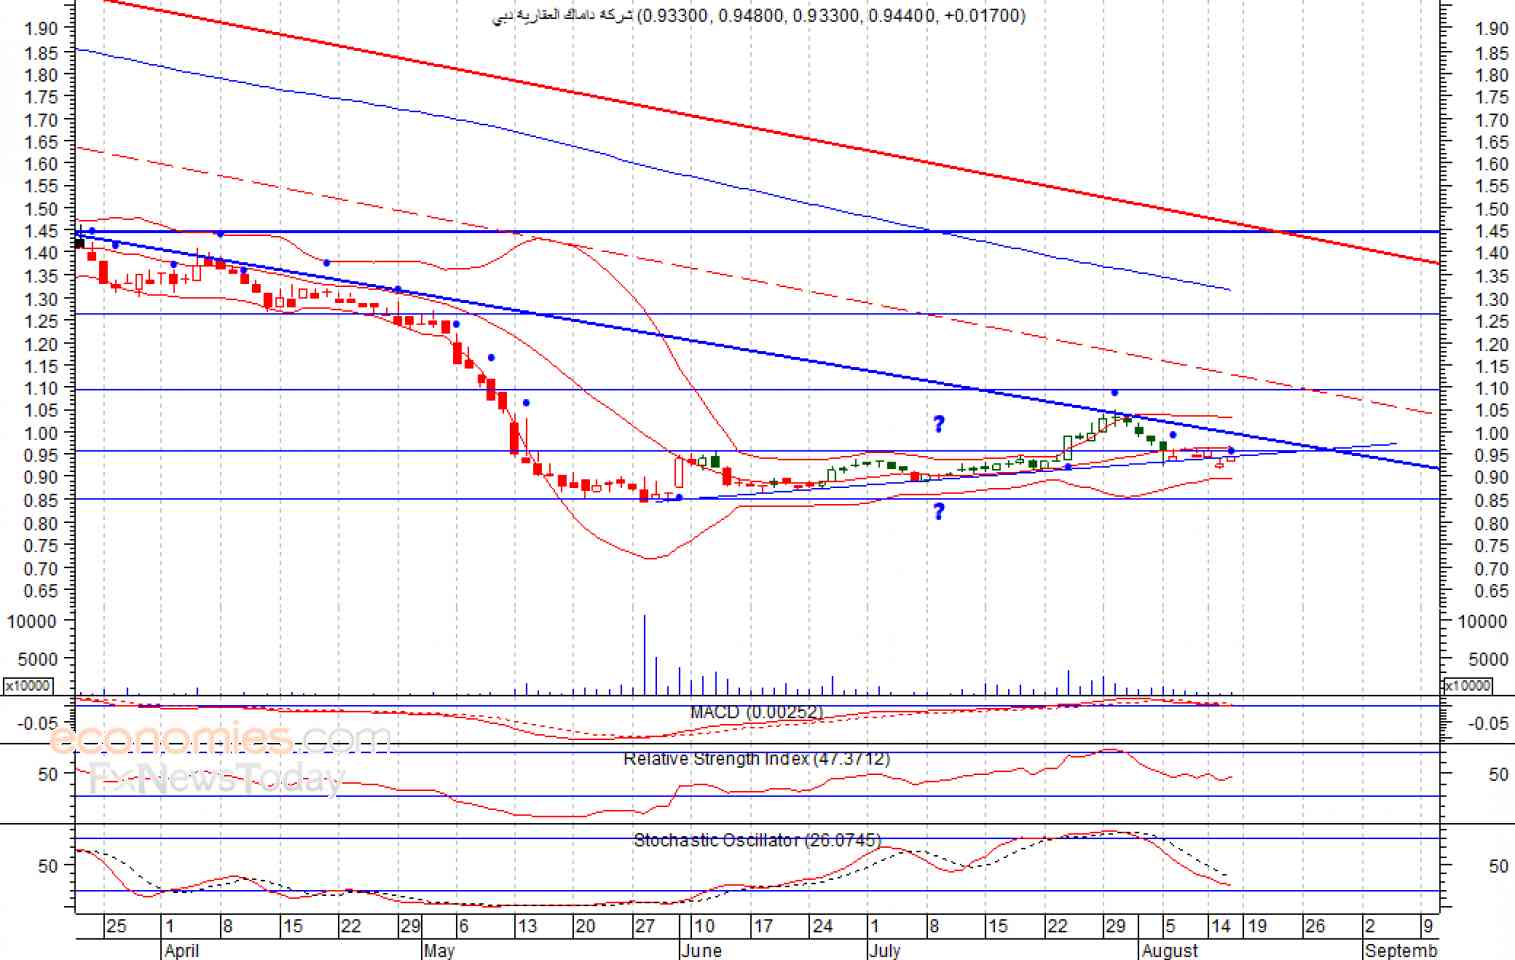The height and width of the screenshot is (960, 1515).
Task: Click the 10000 volume label on left axis
Action: tap(31, 621)
